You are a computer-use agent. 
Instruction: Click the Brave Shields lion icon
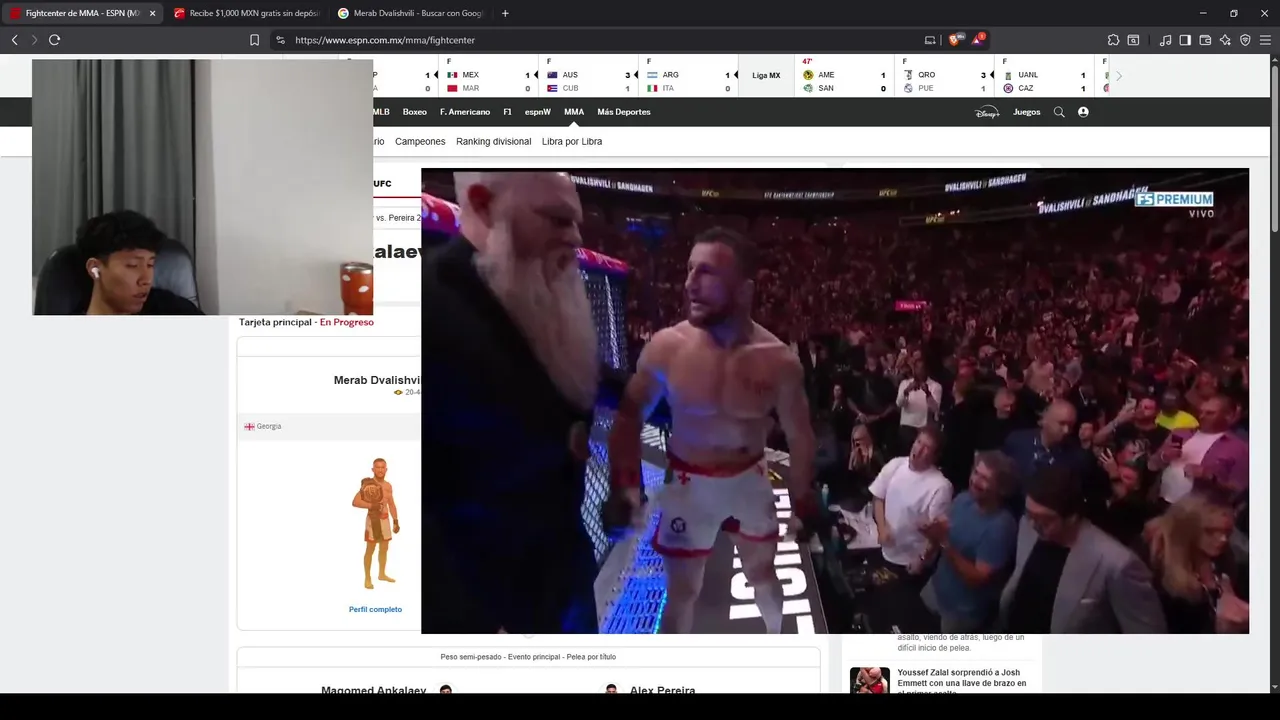(x=956, y=40)
